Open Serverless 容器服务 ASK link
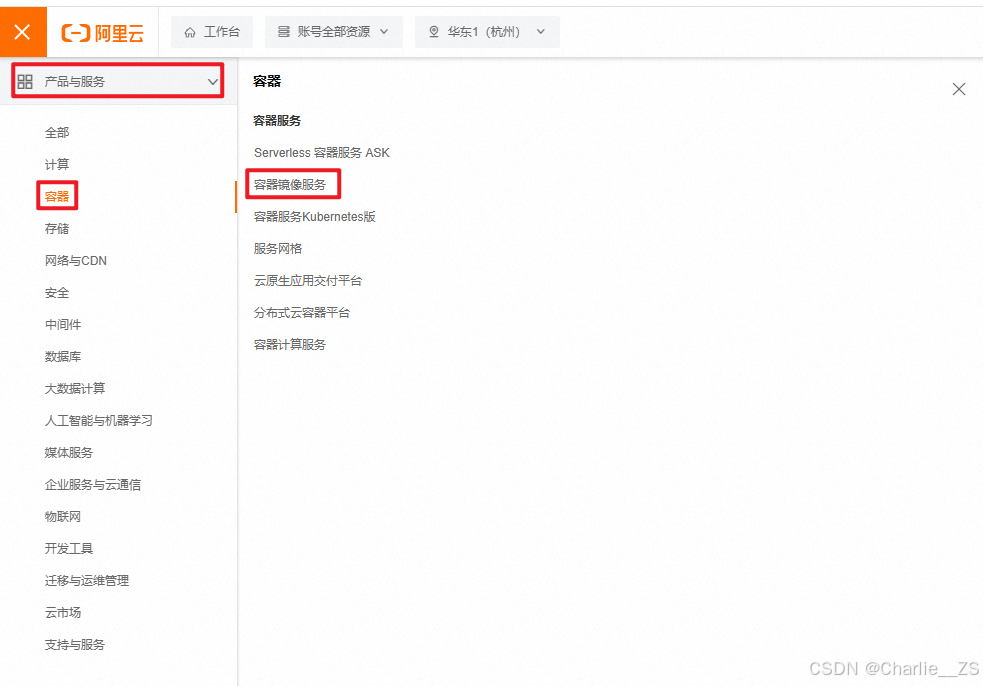The width and height of the screenshot is (983, 686). [322, 152]
